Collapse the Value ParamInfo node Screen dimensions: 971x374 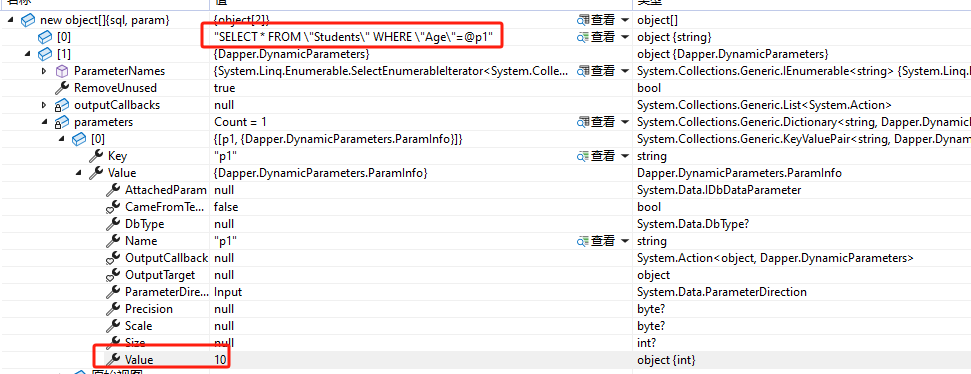click(79, 173)
